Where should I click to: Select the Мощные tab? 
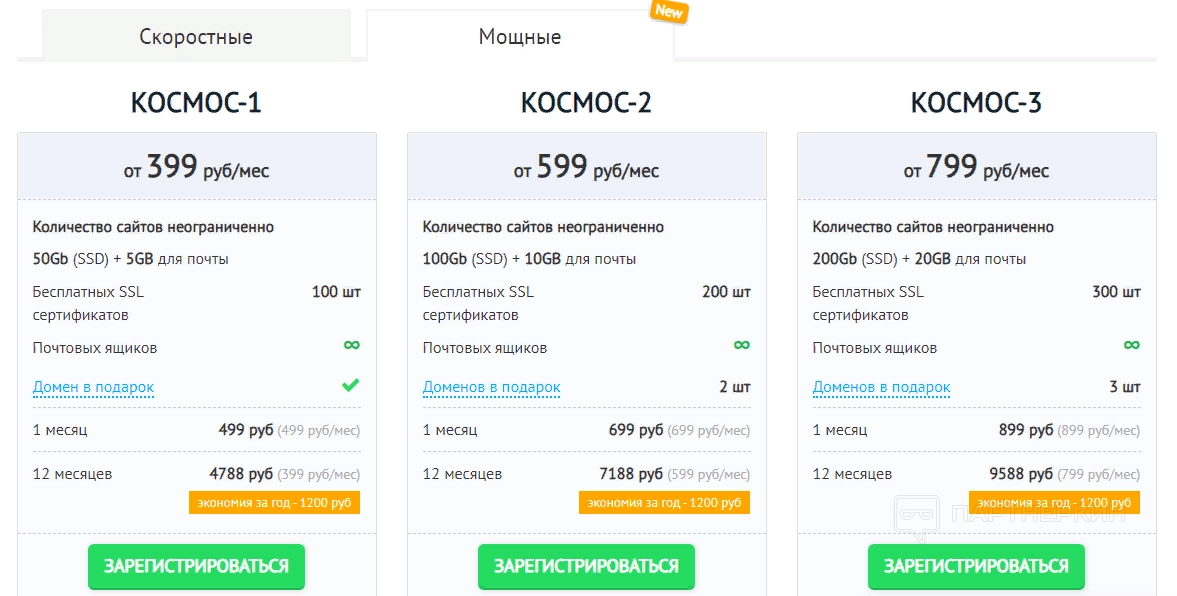coord(520,37)
